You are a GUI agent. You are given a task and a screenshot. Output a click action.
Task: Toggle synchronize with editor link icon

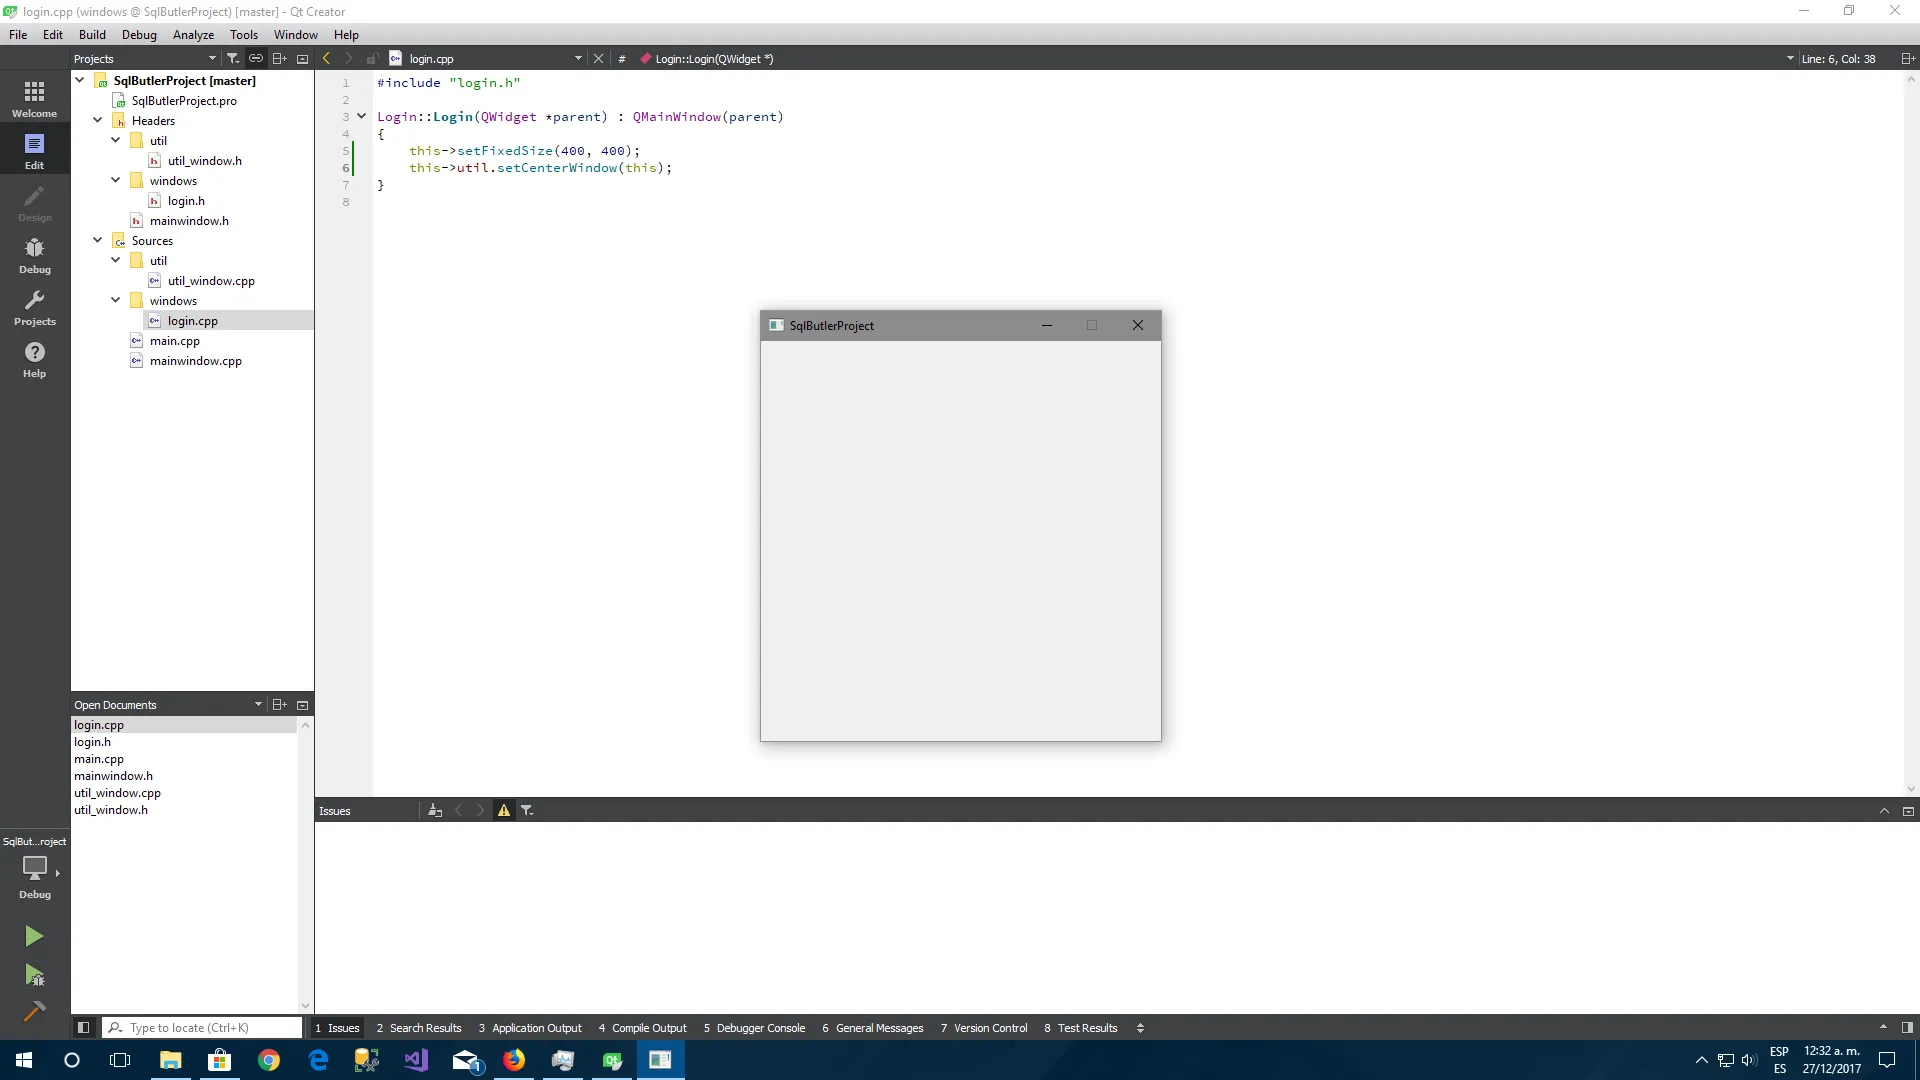(256, 58)
